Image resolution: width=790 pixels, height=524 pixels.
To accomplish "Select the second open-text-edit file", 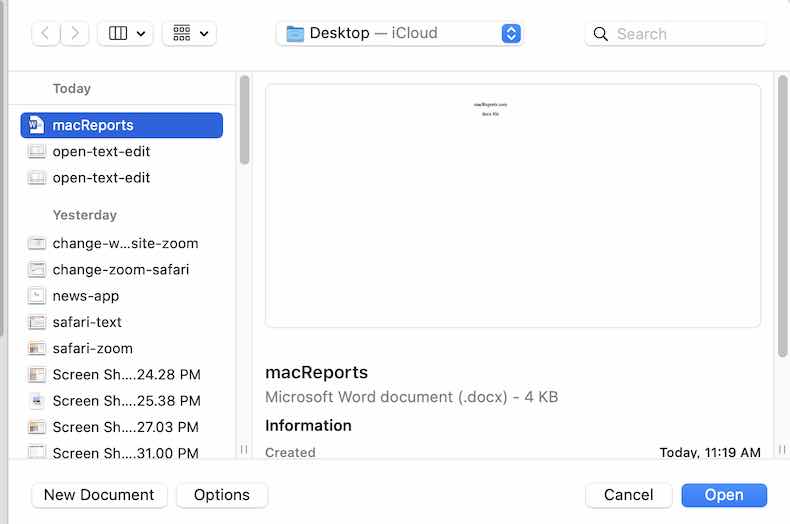I will (x=121, y=177).
